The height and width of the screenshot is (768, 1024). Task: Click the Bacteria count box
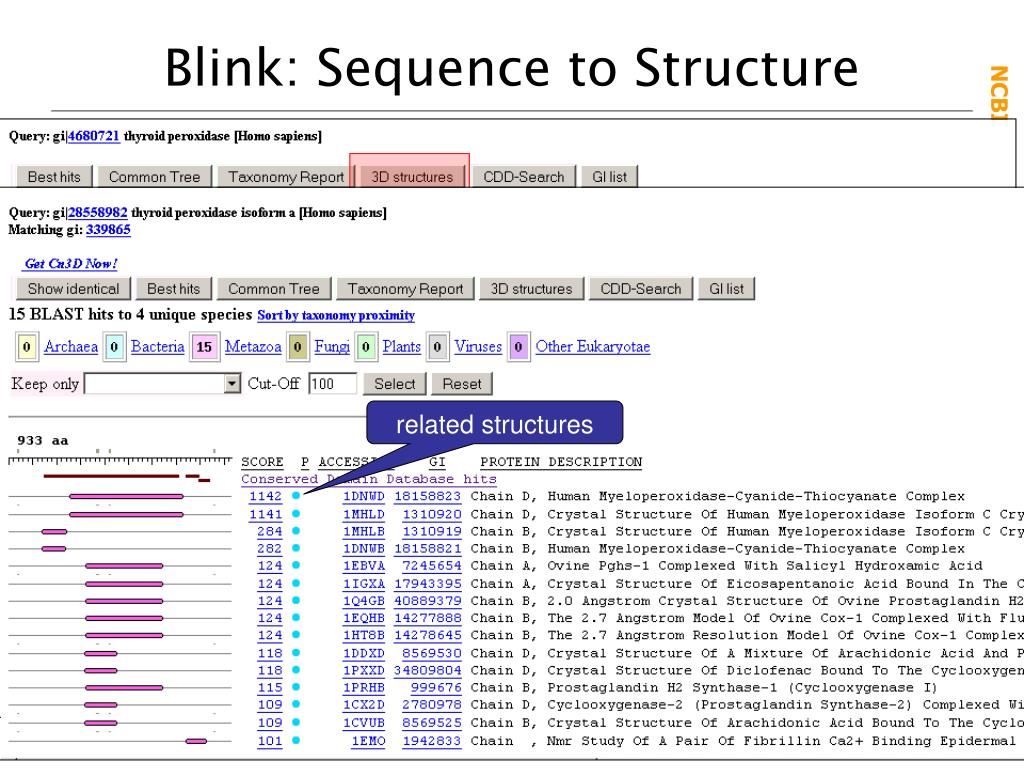[114, 347]
